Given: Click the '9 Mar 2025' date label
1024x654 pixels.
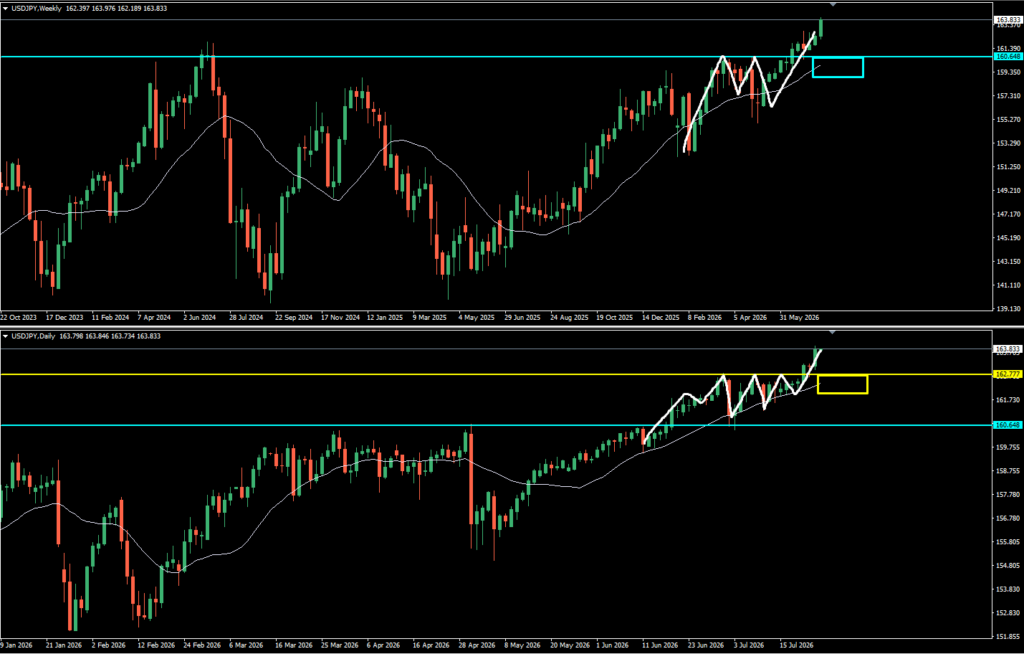Looking at the screenshot, I should click(430, 318).
